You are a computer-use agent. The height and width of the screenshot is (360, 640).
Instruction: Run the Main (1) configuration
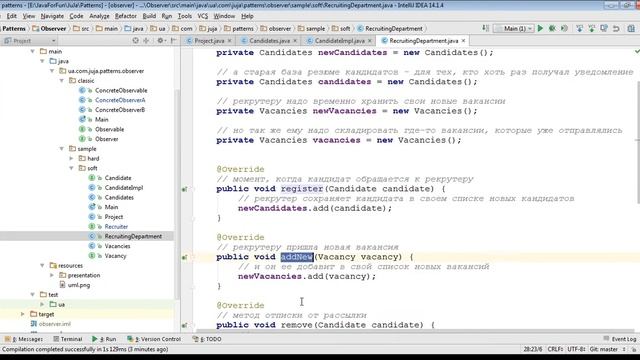point(540,29)
